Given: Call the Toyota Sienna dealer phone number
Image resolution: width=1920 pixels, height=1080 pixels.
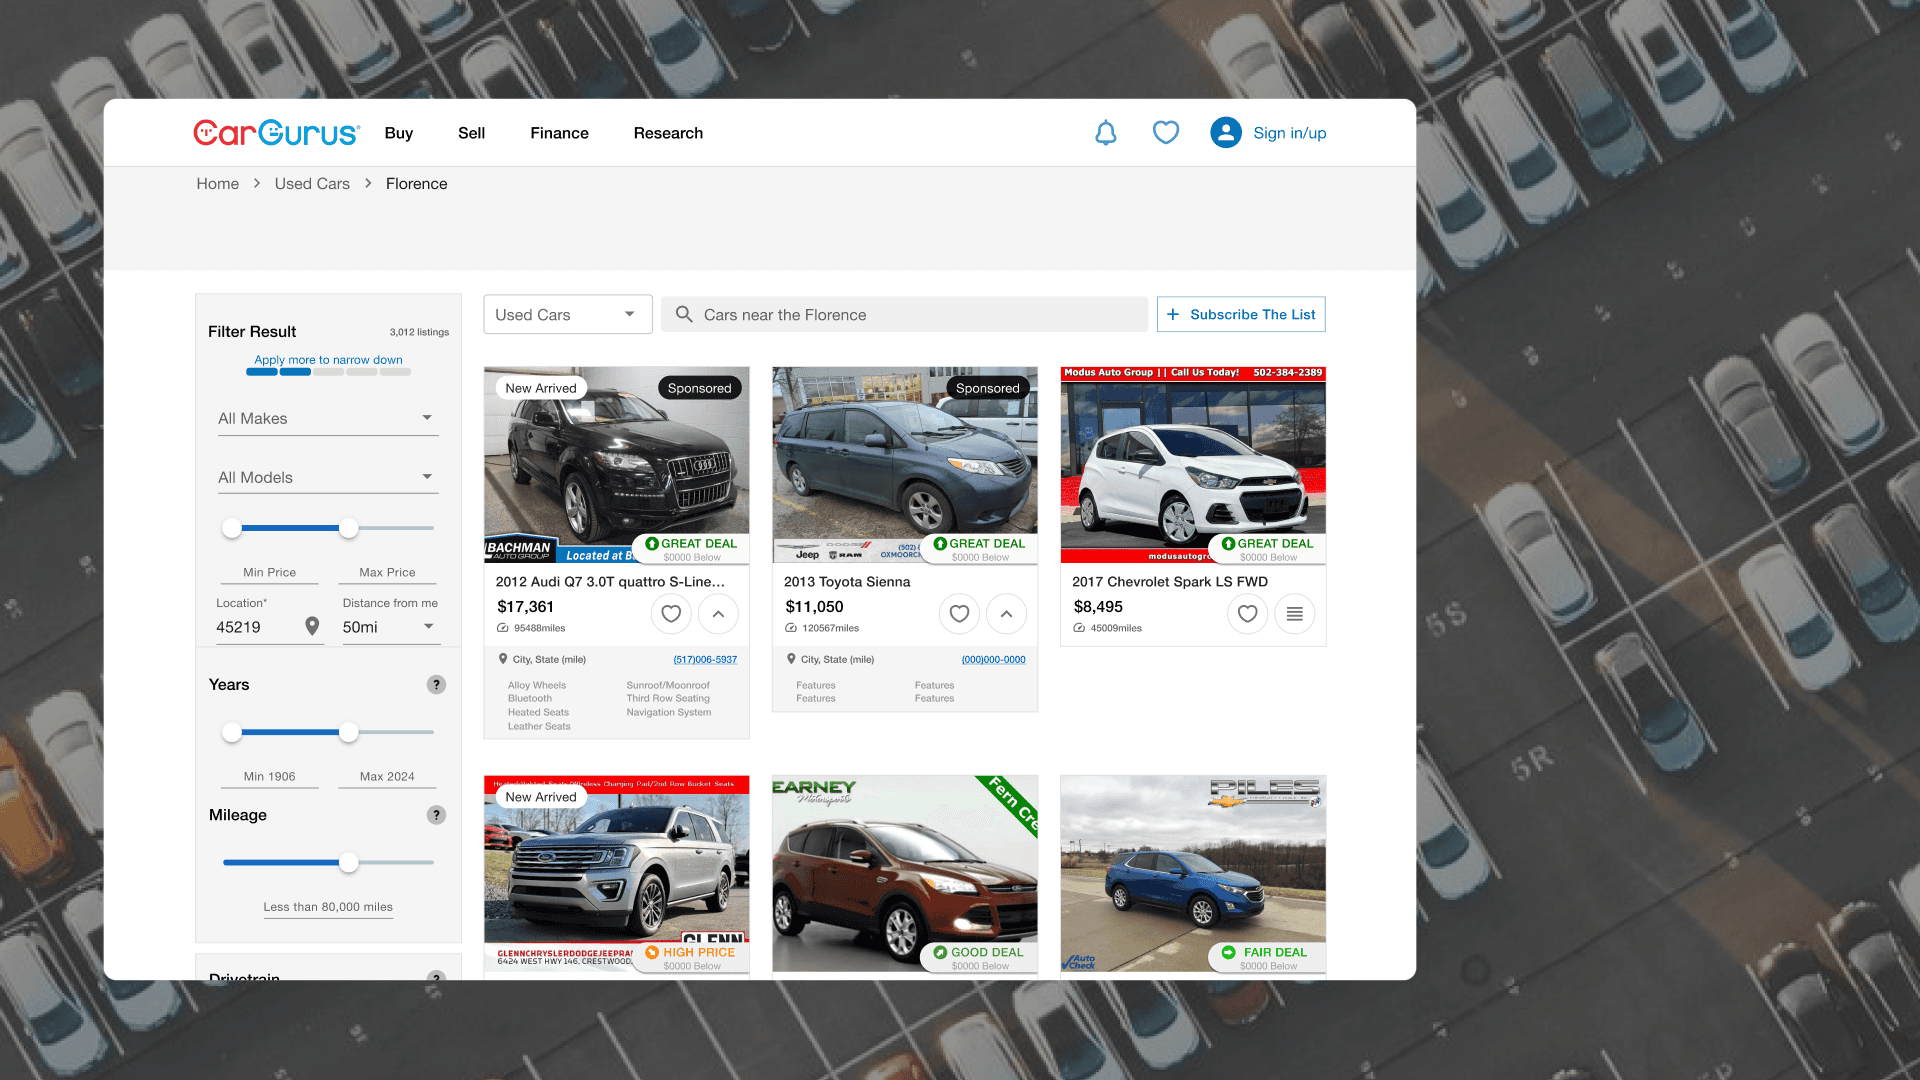Looking at the screenshot, I should [x=994, y=660].
